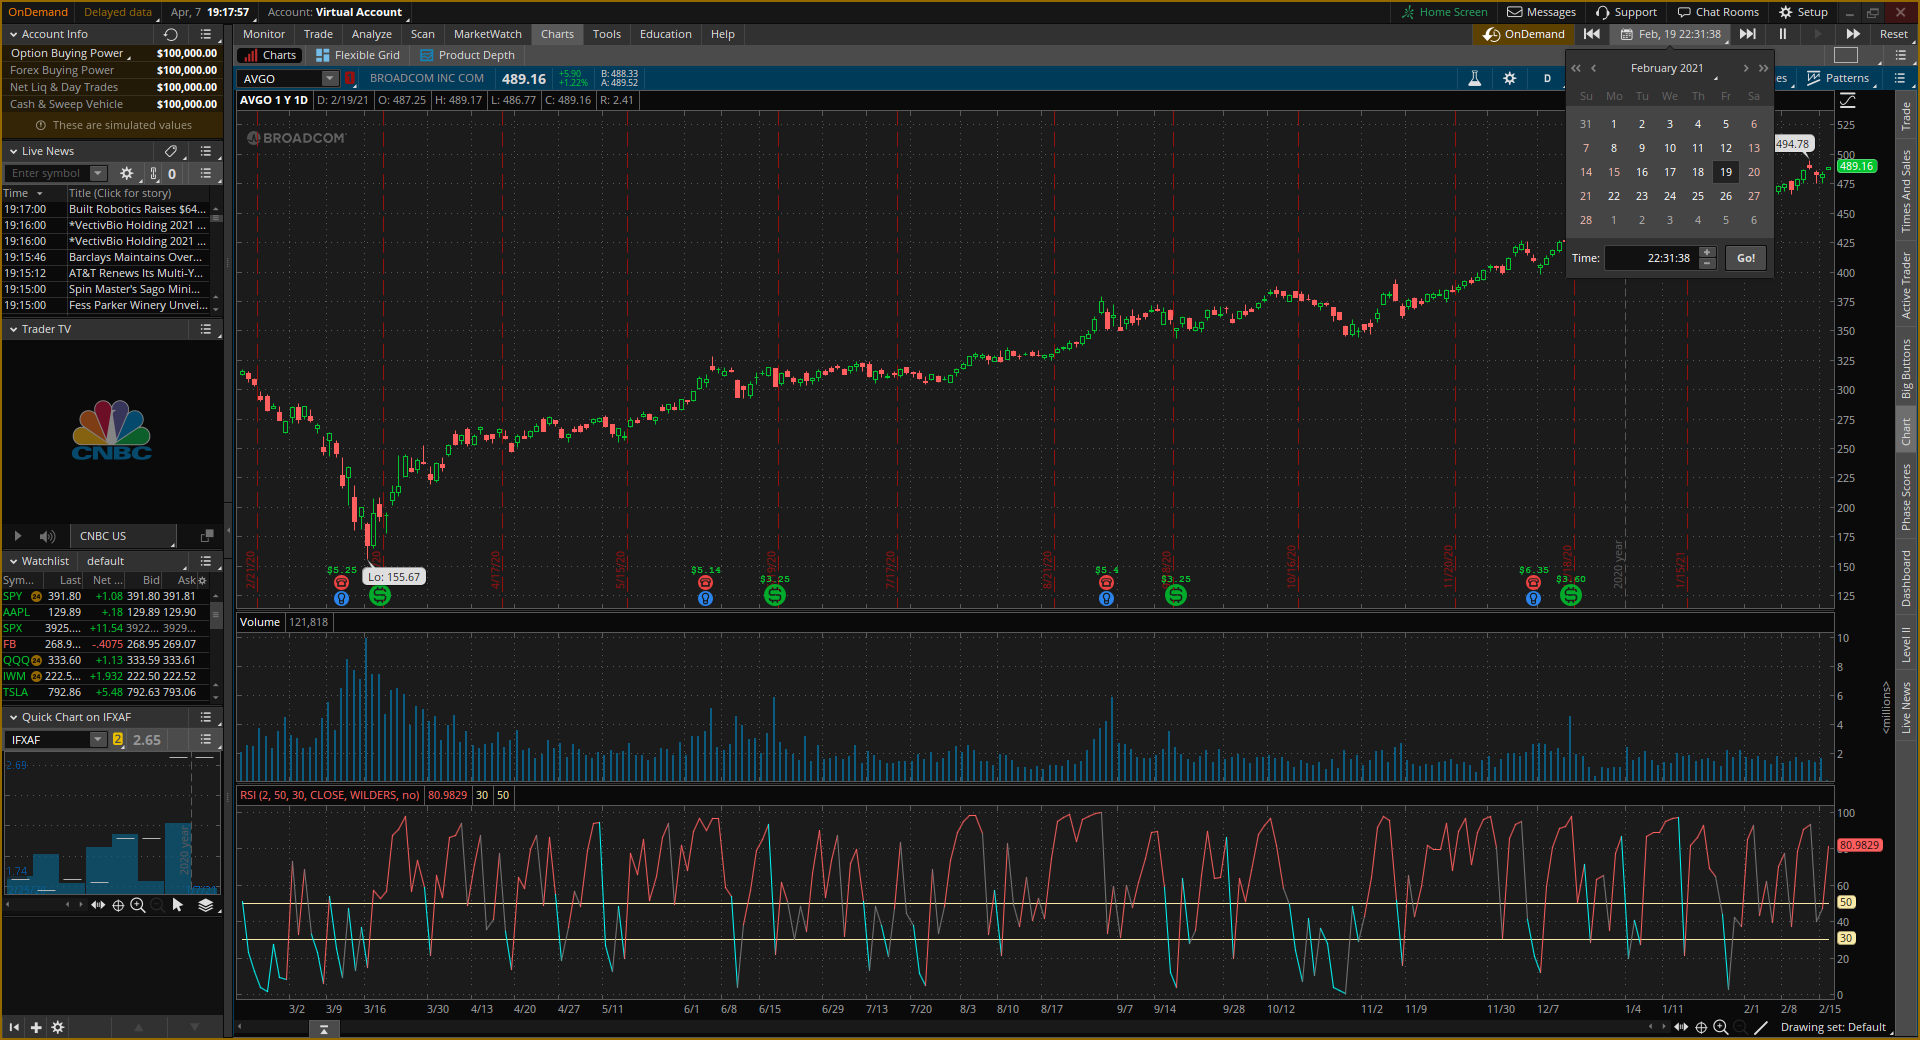
Task: Switch to the Flexible Grid subtab
Action: point(358,55)
